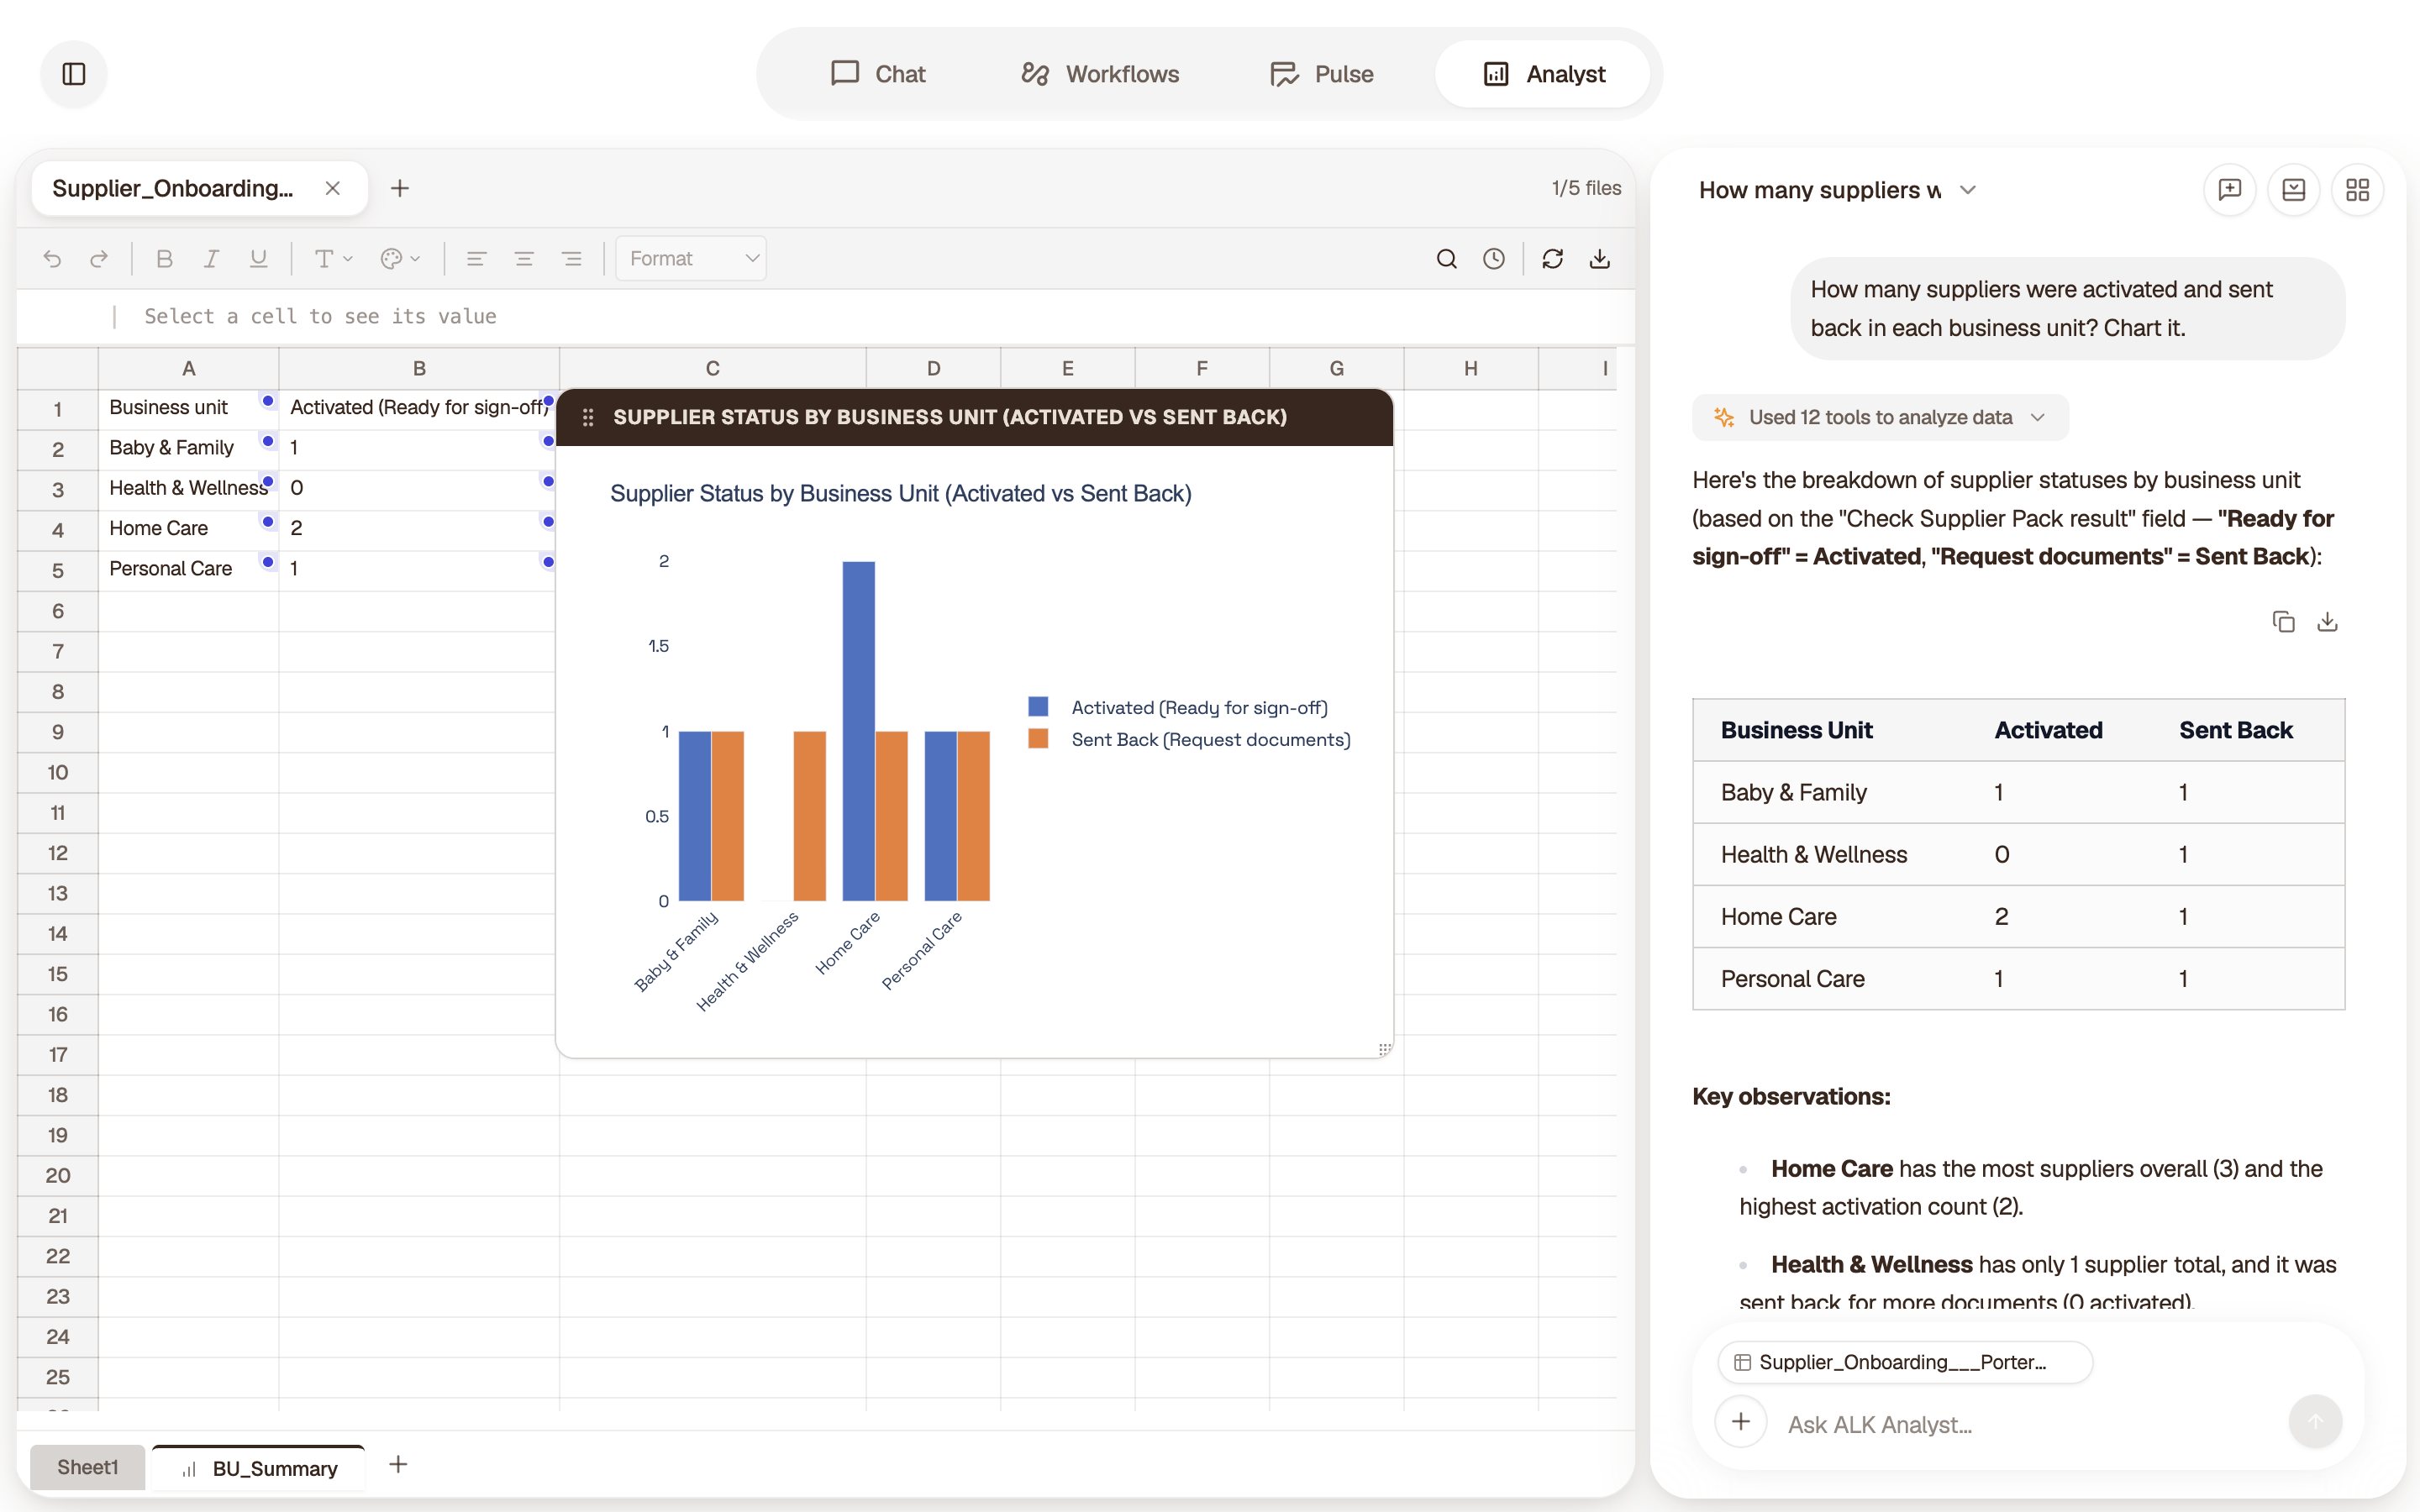Click the Supplier_Onboarding file attachment chip
Image resolution: width=2420 pixels, height=1512 pixels.
(x=1904, y=1362)
